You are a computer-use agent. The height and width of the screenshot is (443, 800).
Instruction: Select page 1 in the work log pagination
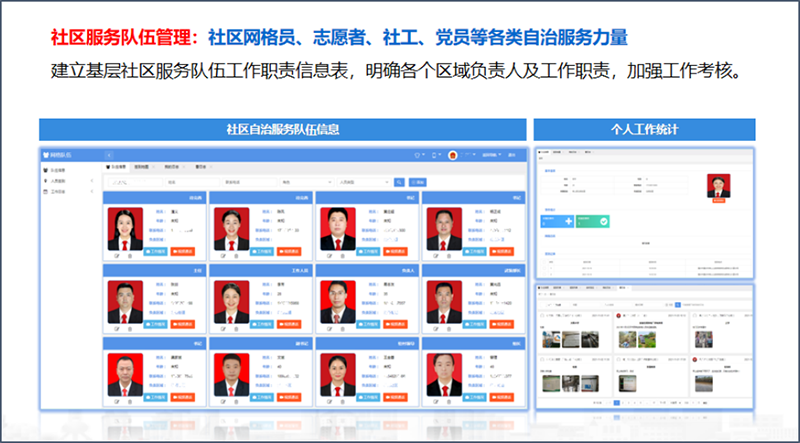616,403
